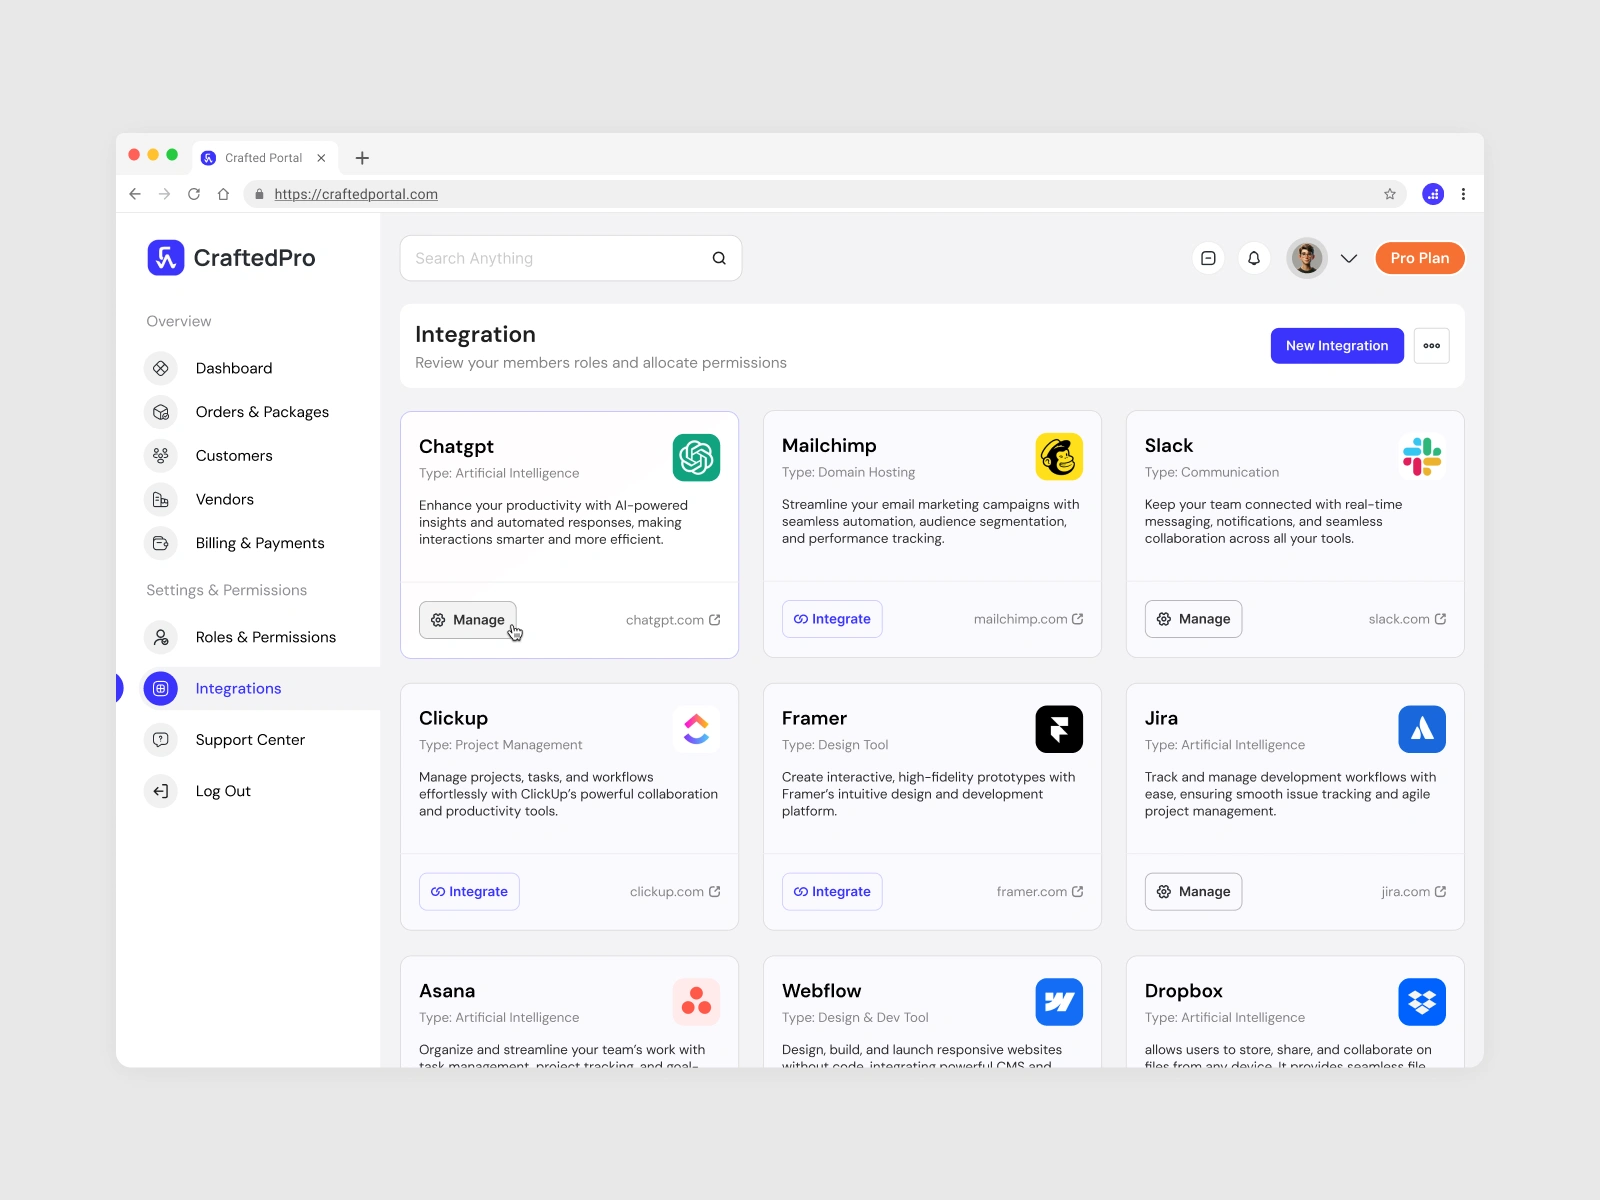
Task: Open the chatgpt.com external link
Action: [673, 620]
